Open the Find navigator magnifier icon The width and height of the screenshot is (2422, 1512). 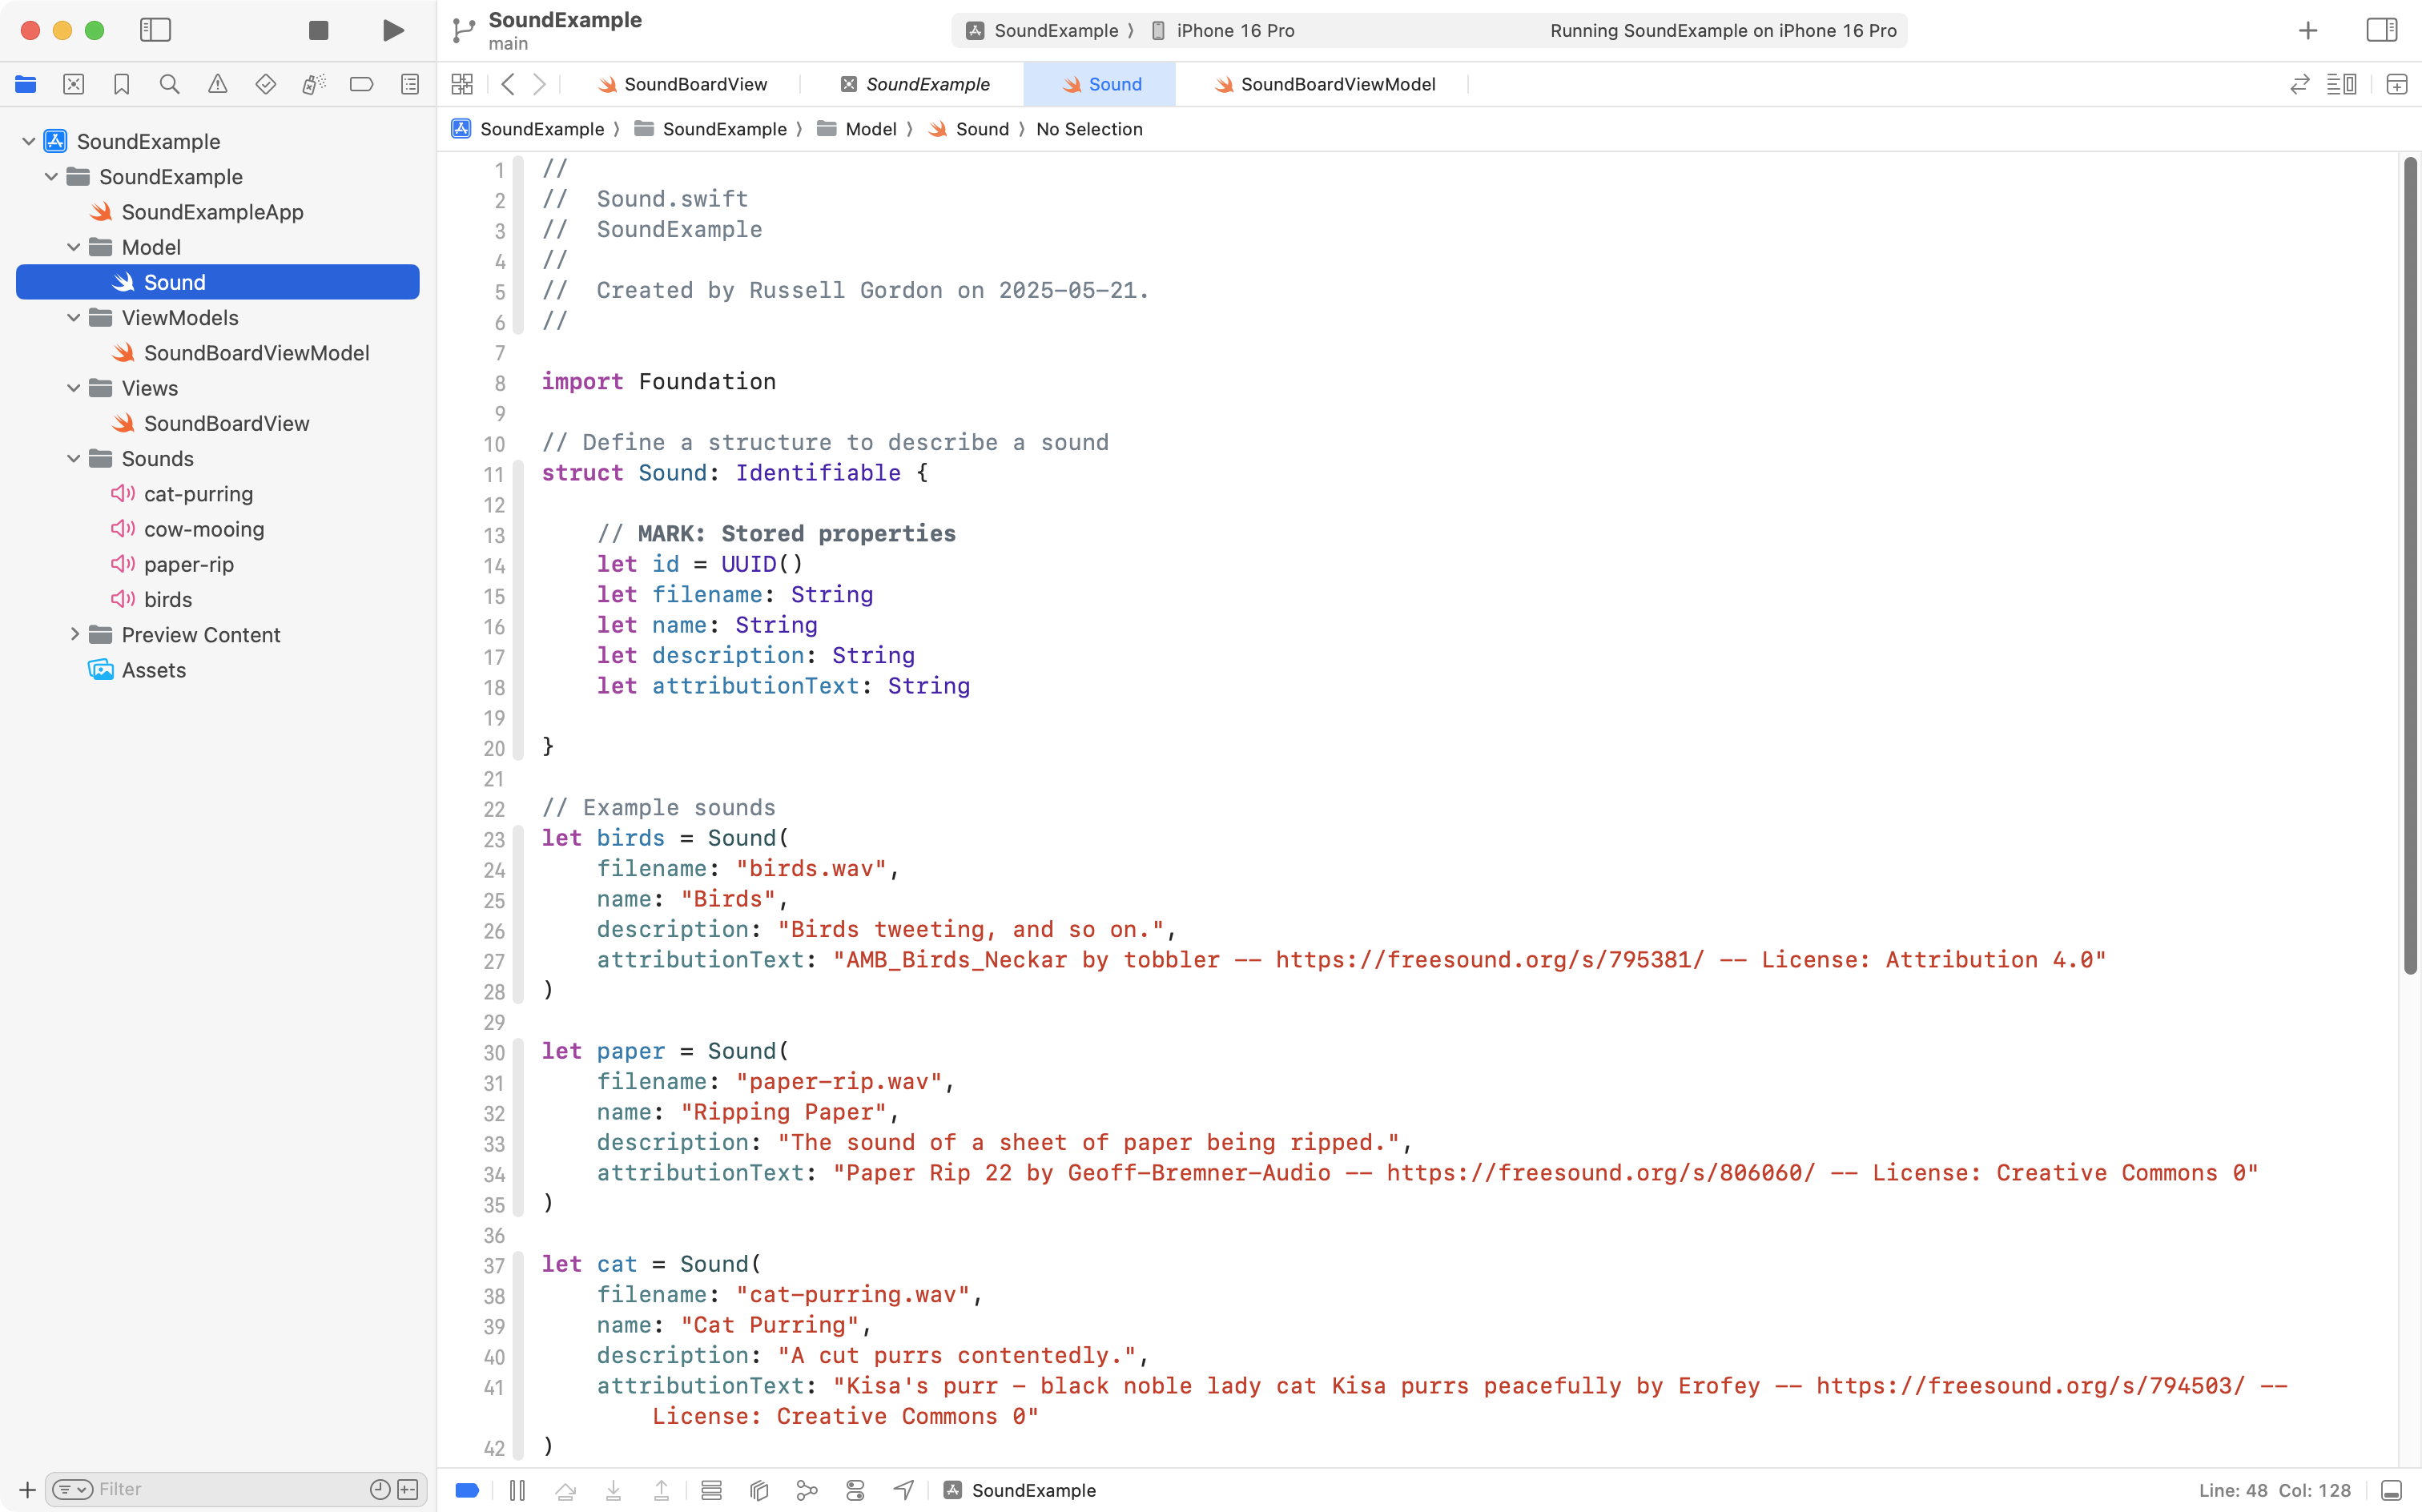(169, 84)
